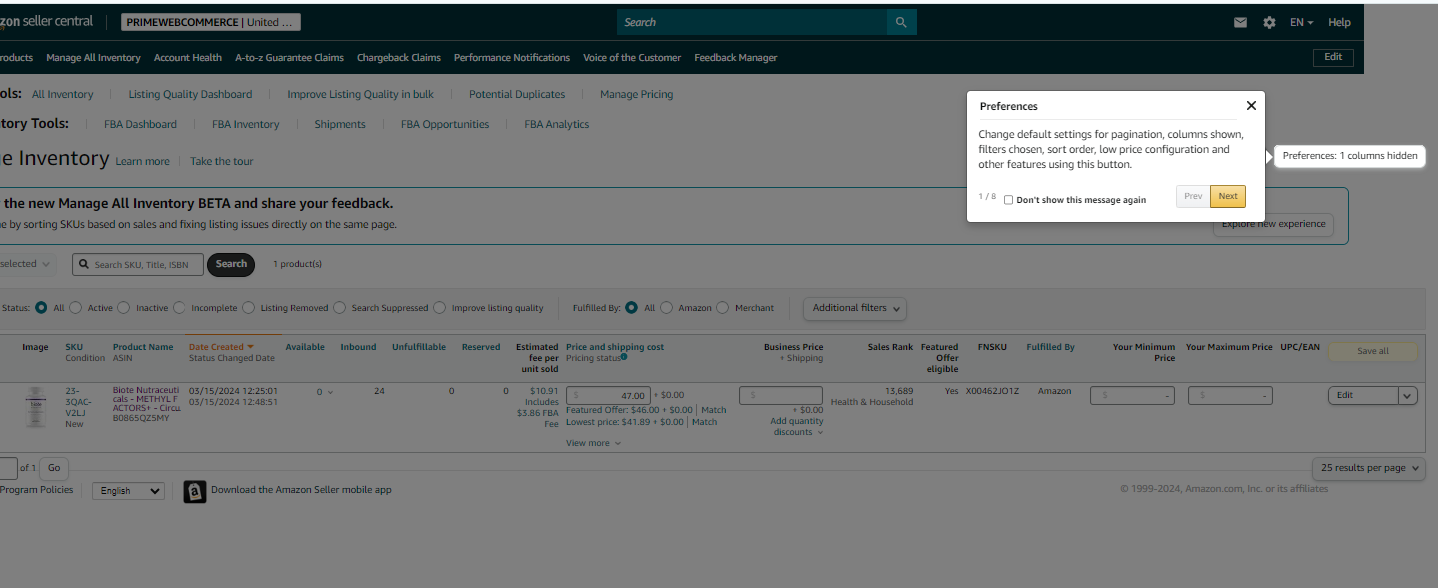Open the English language selector in footer
Image resolution: width=1438 pixels, height=588 pixels.
click(x=128, y=491)
